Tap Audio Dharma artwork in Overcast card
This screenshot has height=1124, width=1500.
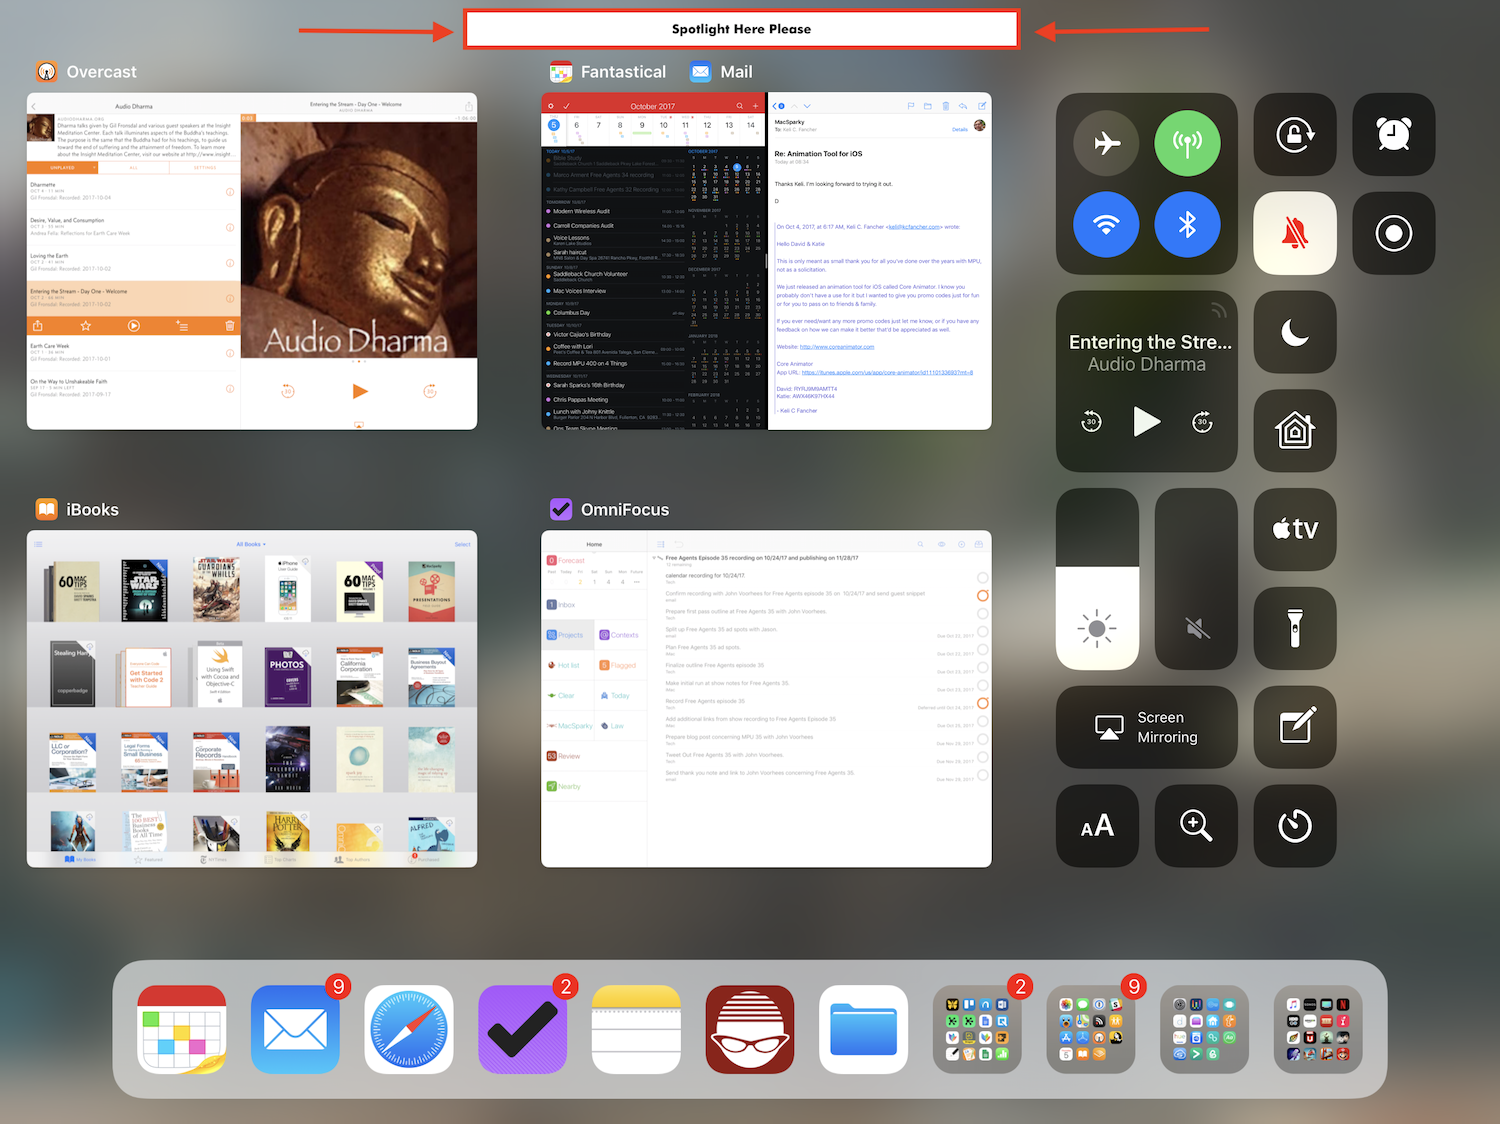(359, 240)
